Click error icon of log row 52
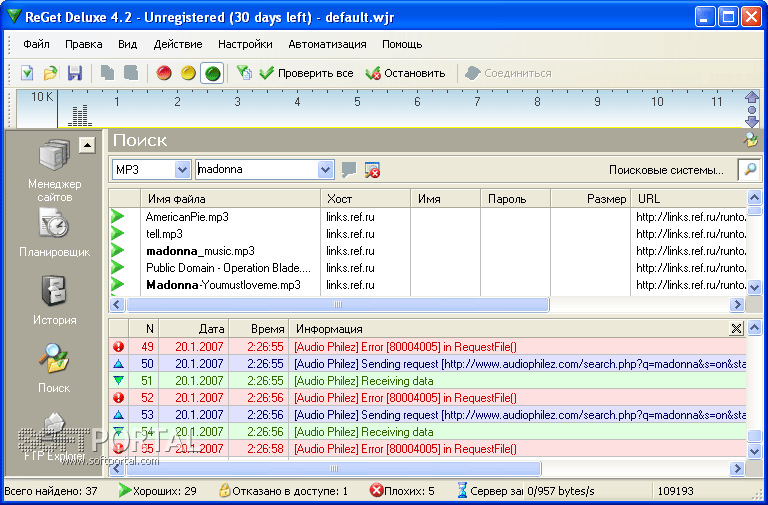768x505 pixels. tap(119, 398)
